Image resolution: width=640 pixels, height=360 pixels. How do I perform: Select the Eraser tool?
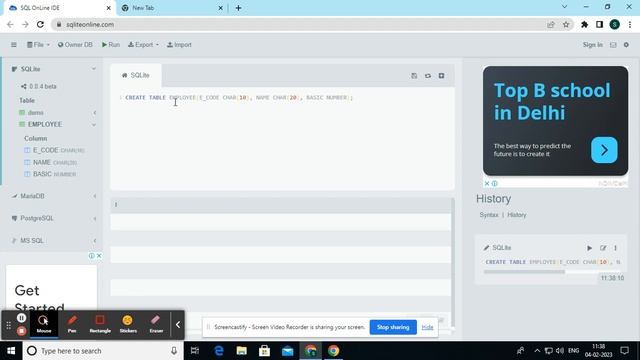[156, 324]
